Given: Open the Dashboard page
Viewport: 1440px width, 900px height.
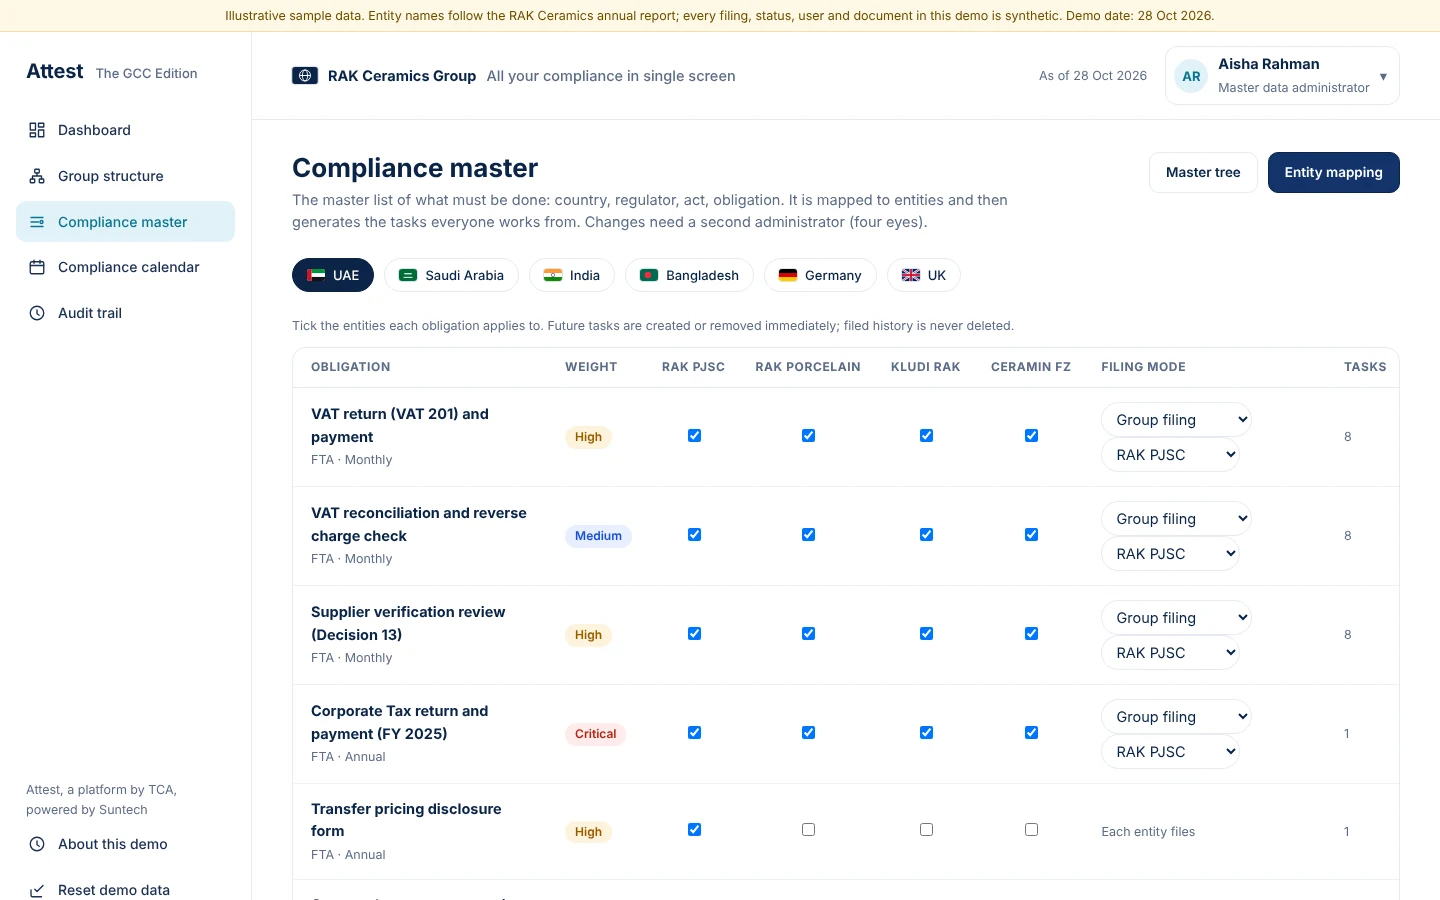Looking at the screenshot, I should 125,130.
